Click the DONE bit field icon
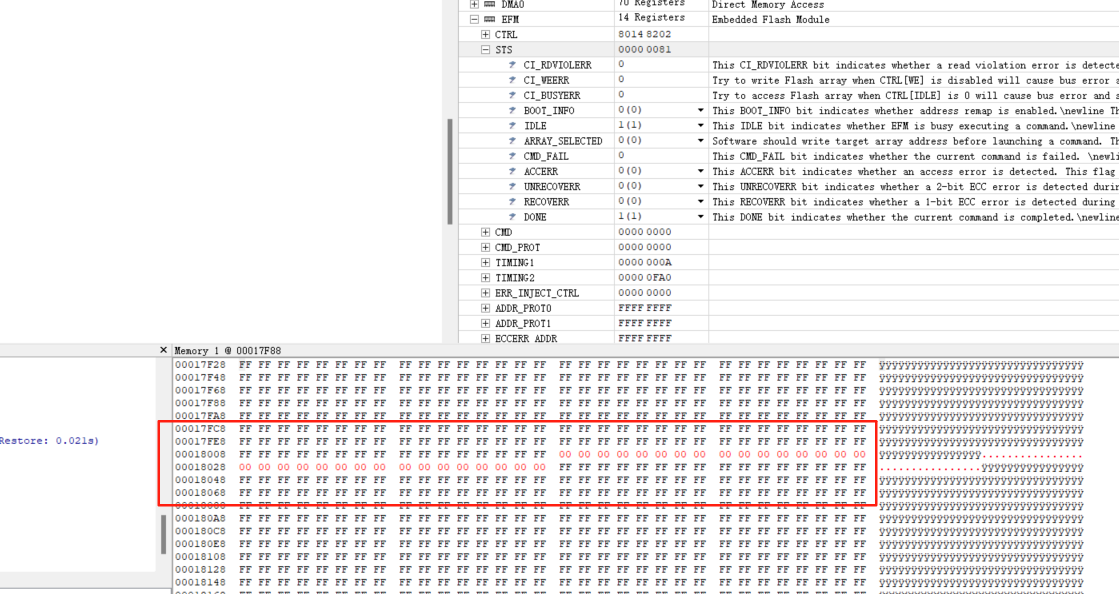Viewport: 1119px width, 594px height. tap(512, 217)
